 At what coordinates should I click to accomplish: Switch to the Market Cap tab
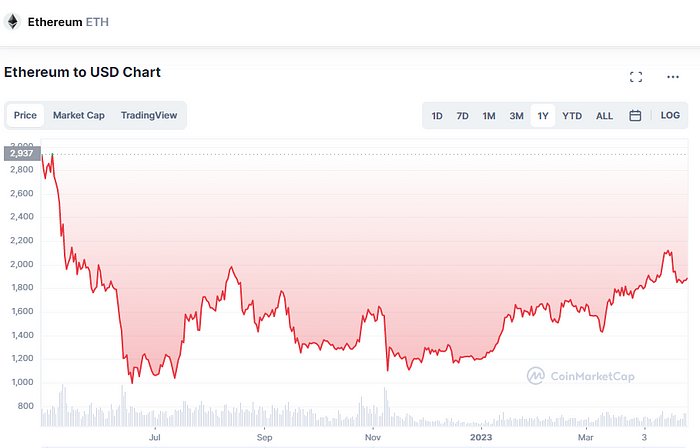click(x=79, y=115)
